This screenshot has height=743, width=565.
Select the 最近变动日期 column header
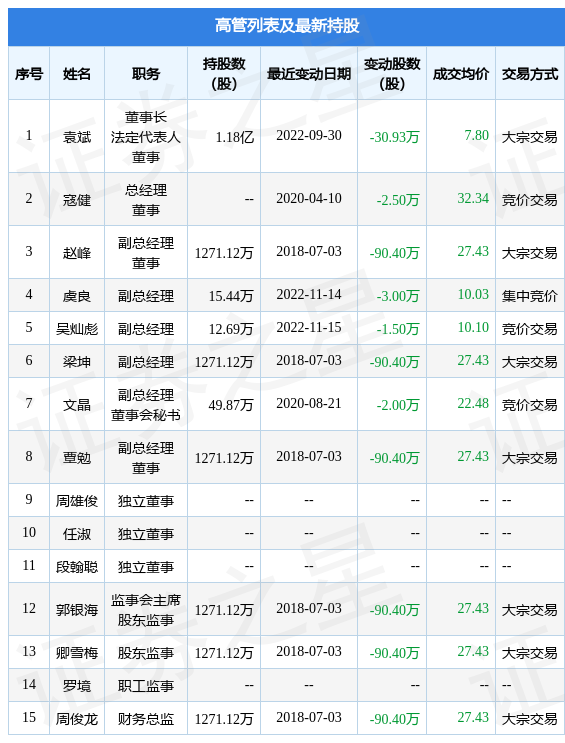309,74
